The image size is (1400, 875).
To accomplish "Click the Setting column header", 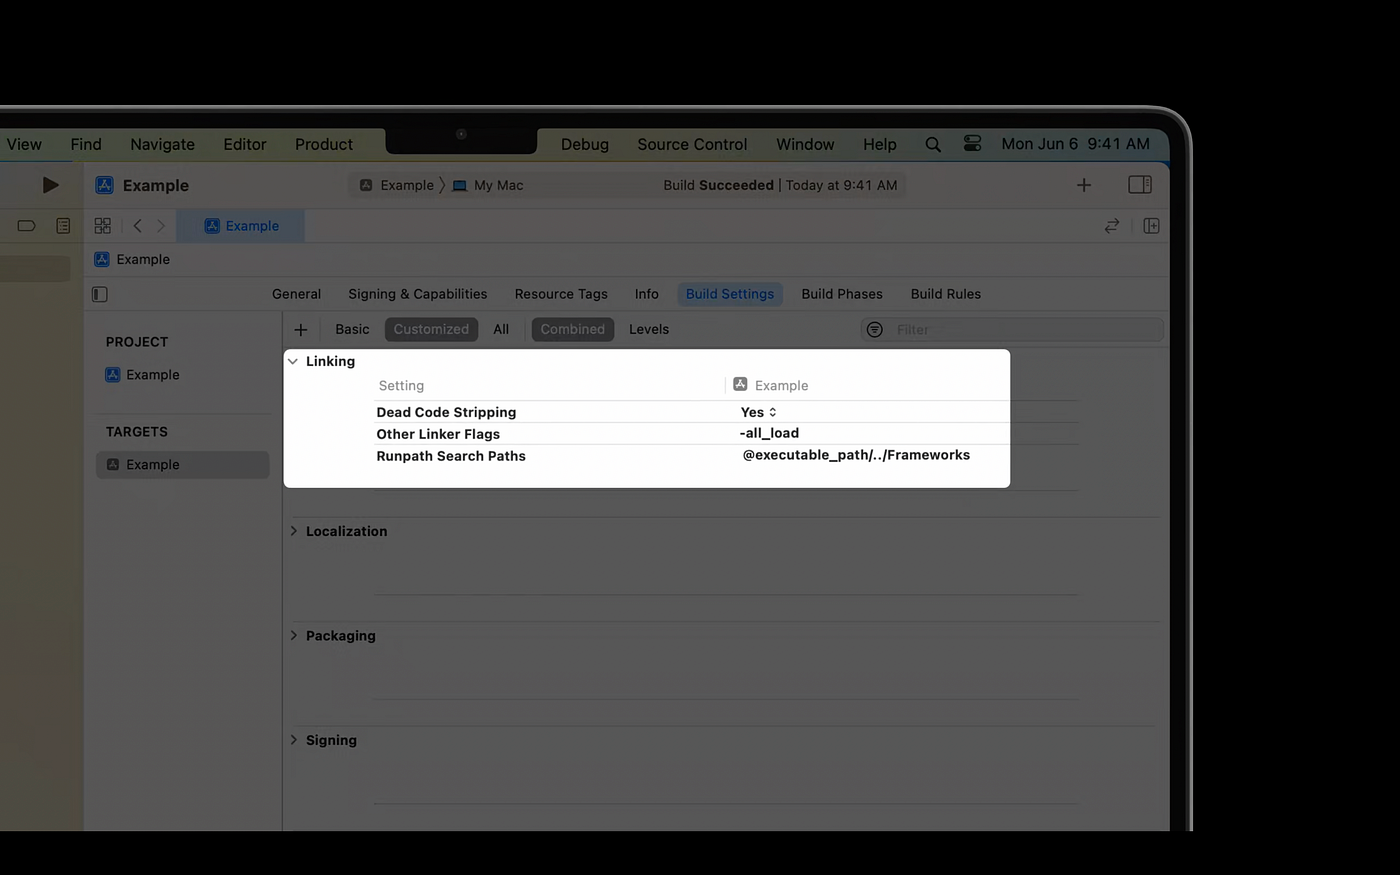I will coord(401,386).
